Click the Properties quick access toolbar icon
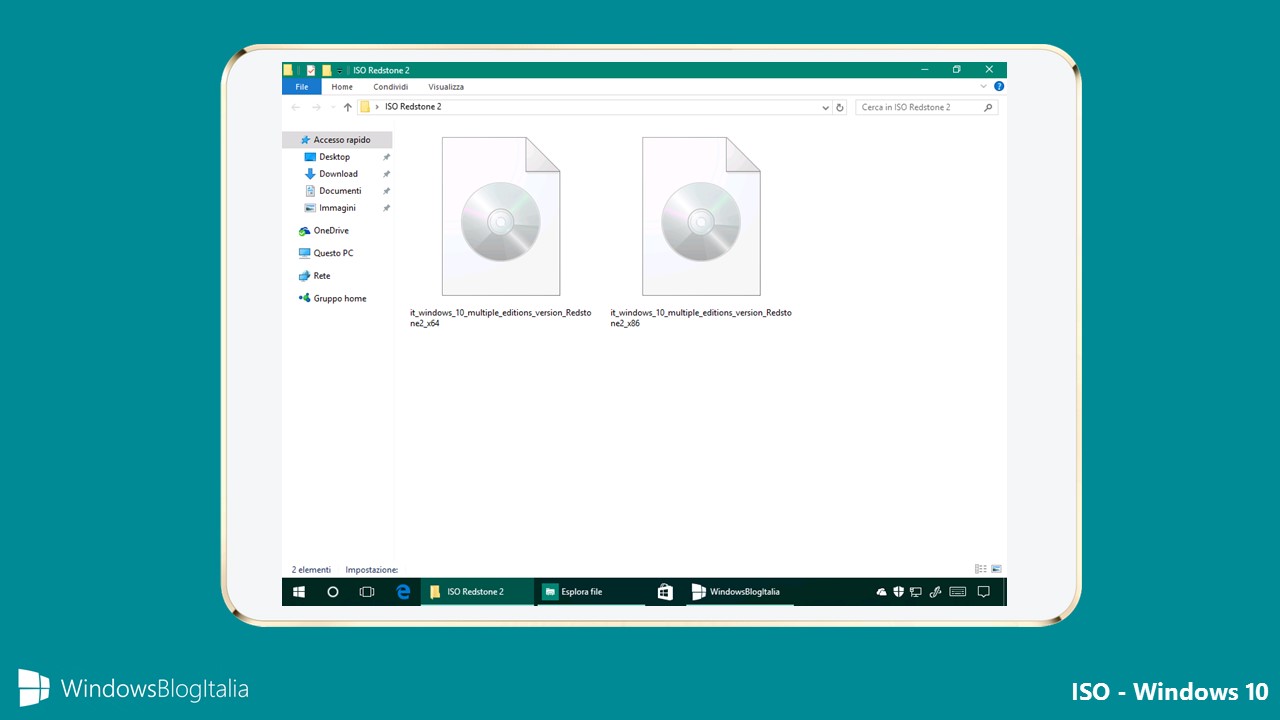 [x=311, y=70]
